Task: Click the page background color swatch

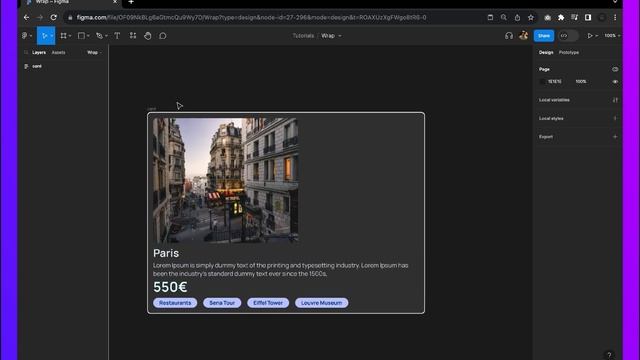Action: click(x=542, y=82)
